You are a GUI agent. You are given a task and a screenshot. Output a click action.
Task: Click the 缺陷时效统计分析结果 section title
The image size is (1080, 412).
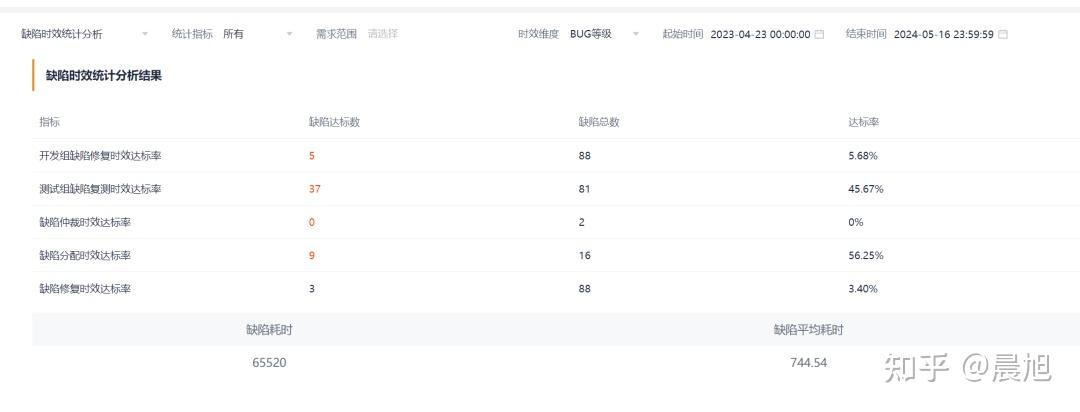coord(104,75)
